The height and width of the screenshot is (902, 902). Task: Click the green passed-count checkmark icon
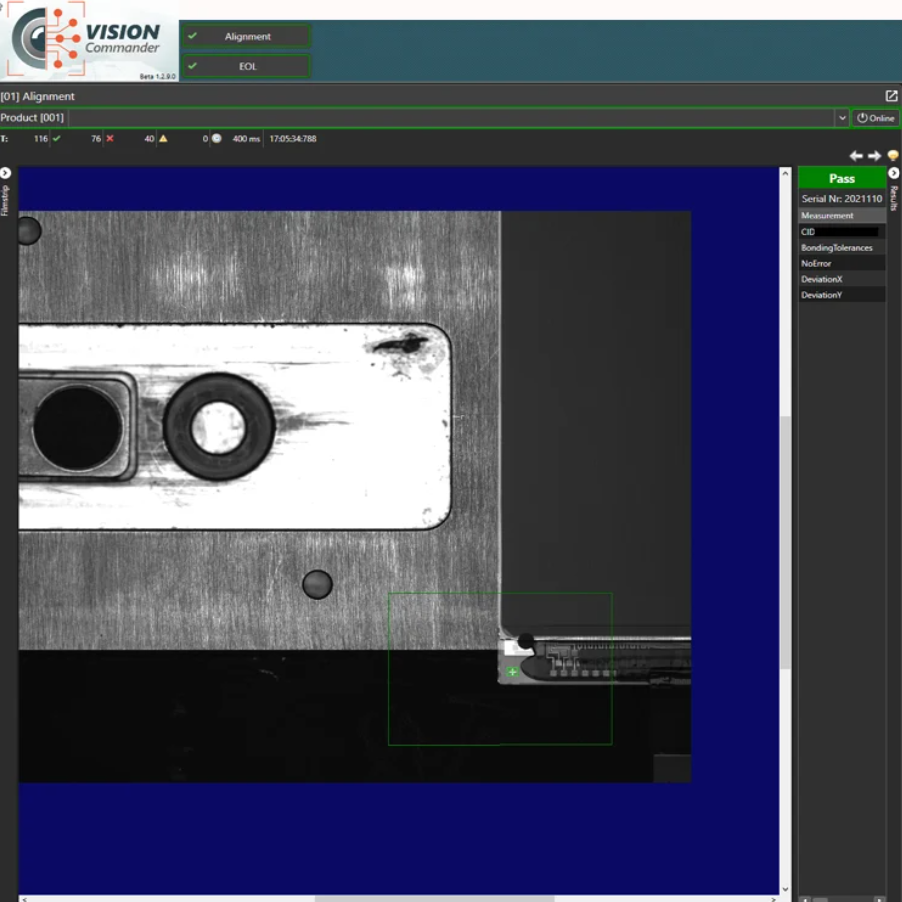pyautogui.click(x=56, y=139)
